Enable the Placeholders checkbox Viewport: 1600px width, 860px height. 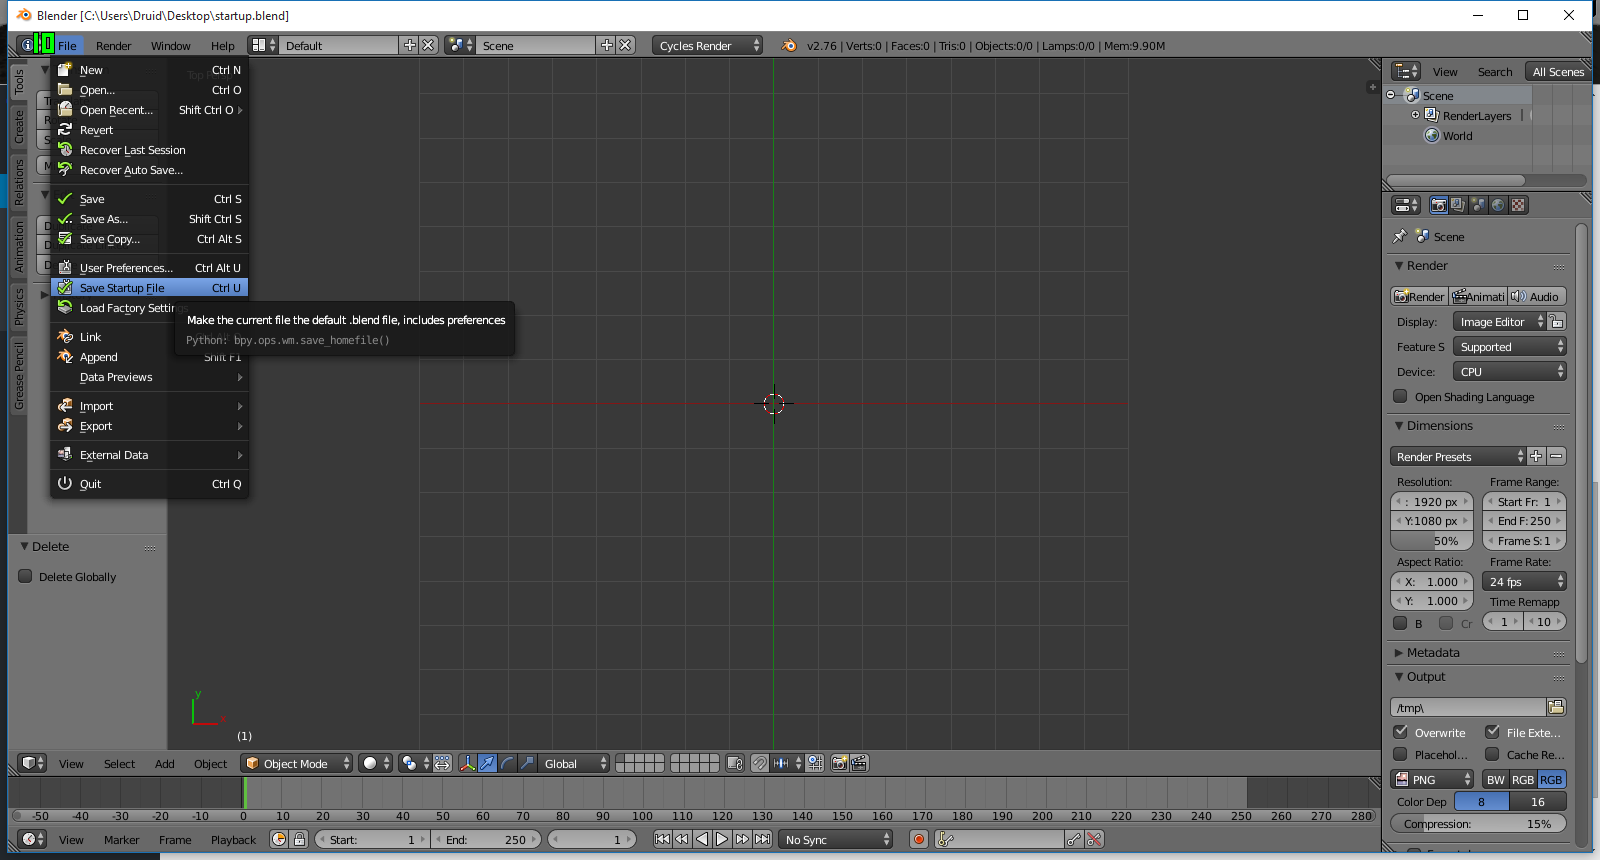point(1400,754)
